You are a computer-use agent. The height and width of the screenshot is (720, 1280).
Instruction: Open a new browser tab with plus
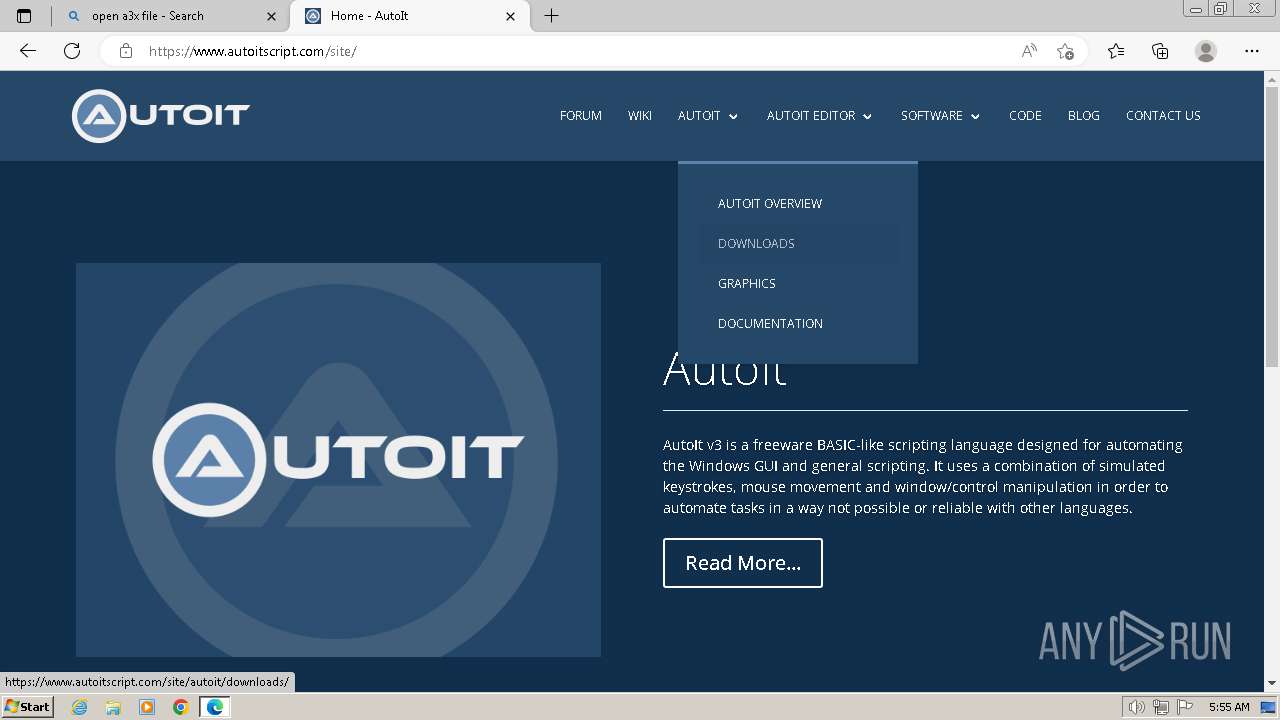(551, 16)
